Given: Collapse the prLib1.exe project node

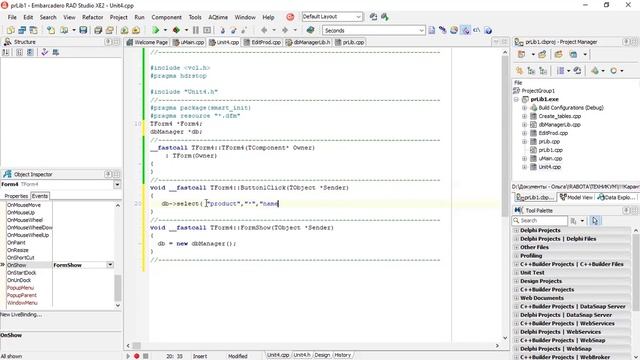Looking at the screenshot, I should point(516,99).
